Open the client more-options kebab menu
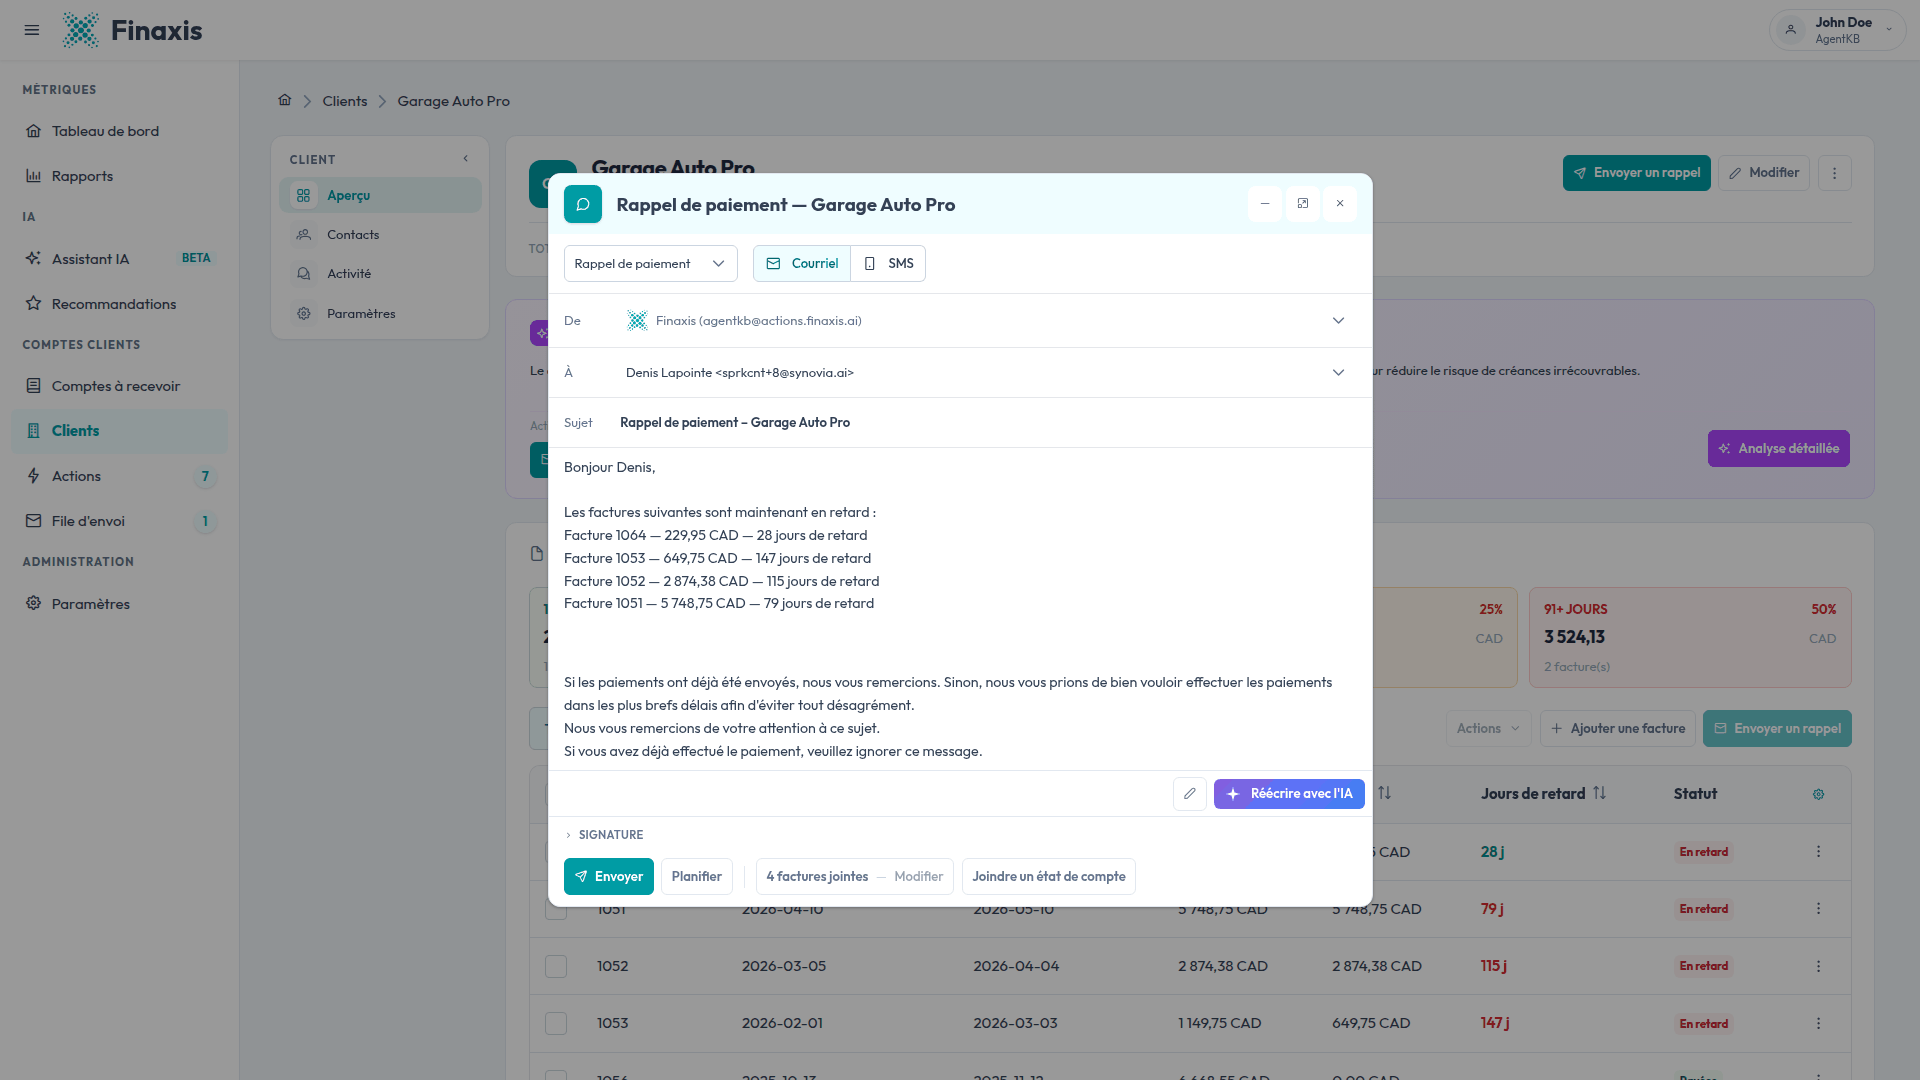Viewport: 1920px width, 1080px height. click(1834, 173)
